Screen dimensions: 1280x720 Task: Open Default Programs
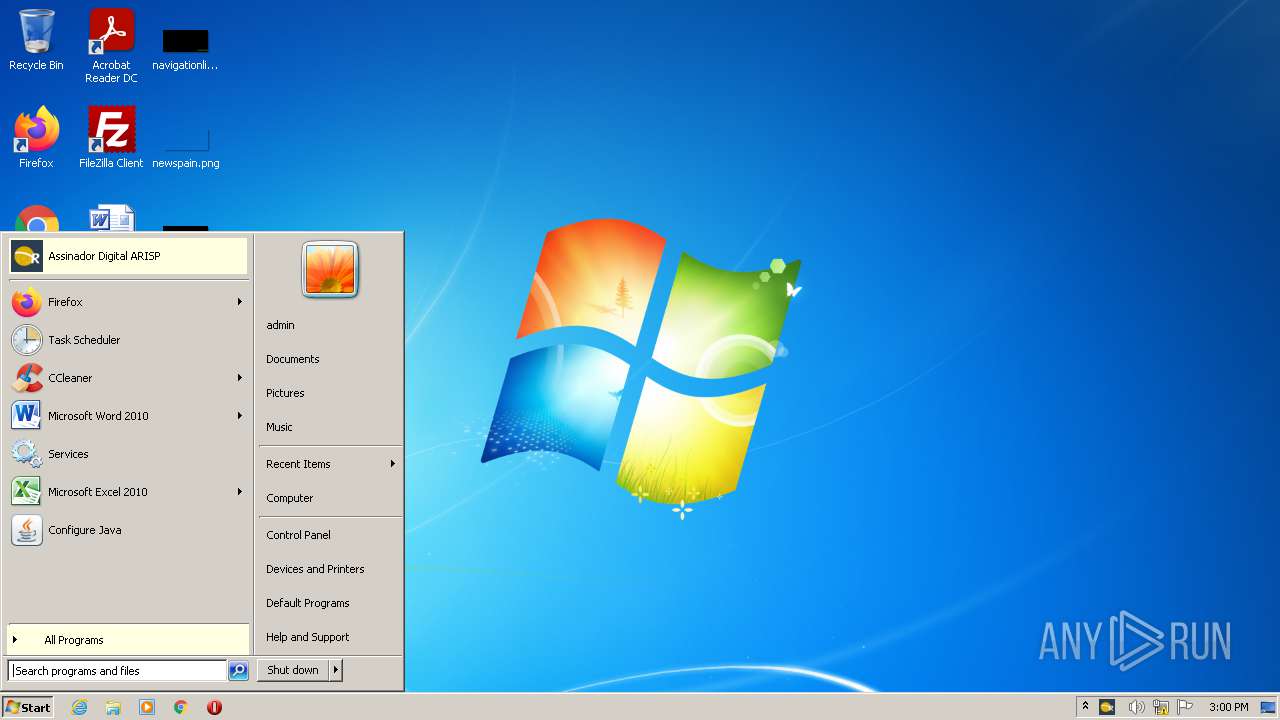coord(330,603)
